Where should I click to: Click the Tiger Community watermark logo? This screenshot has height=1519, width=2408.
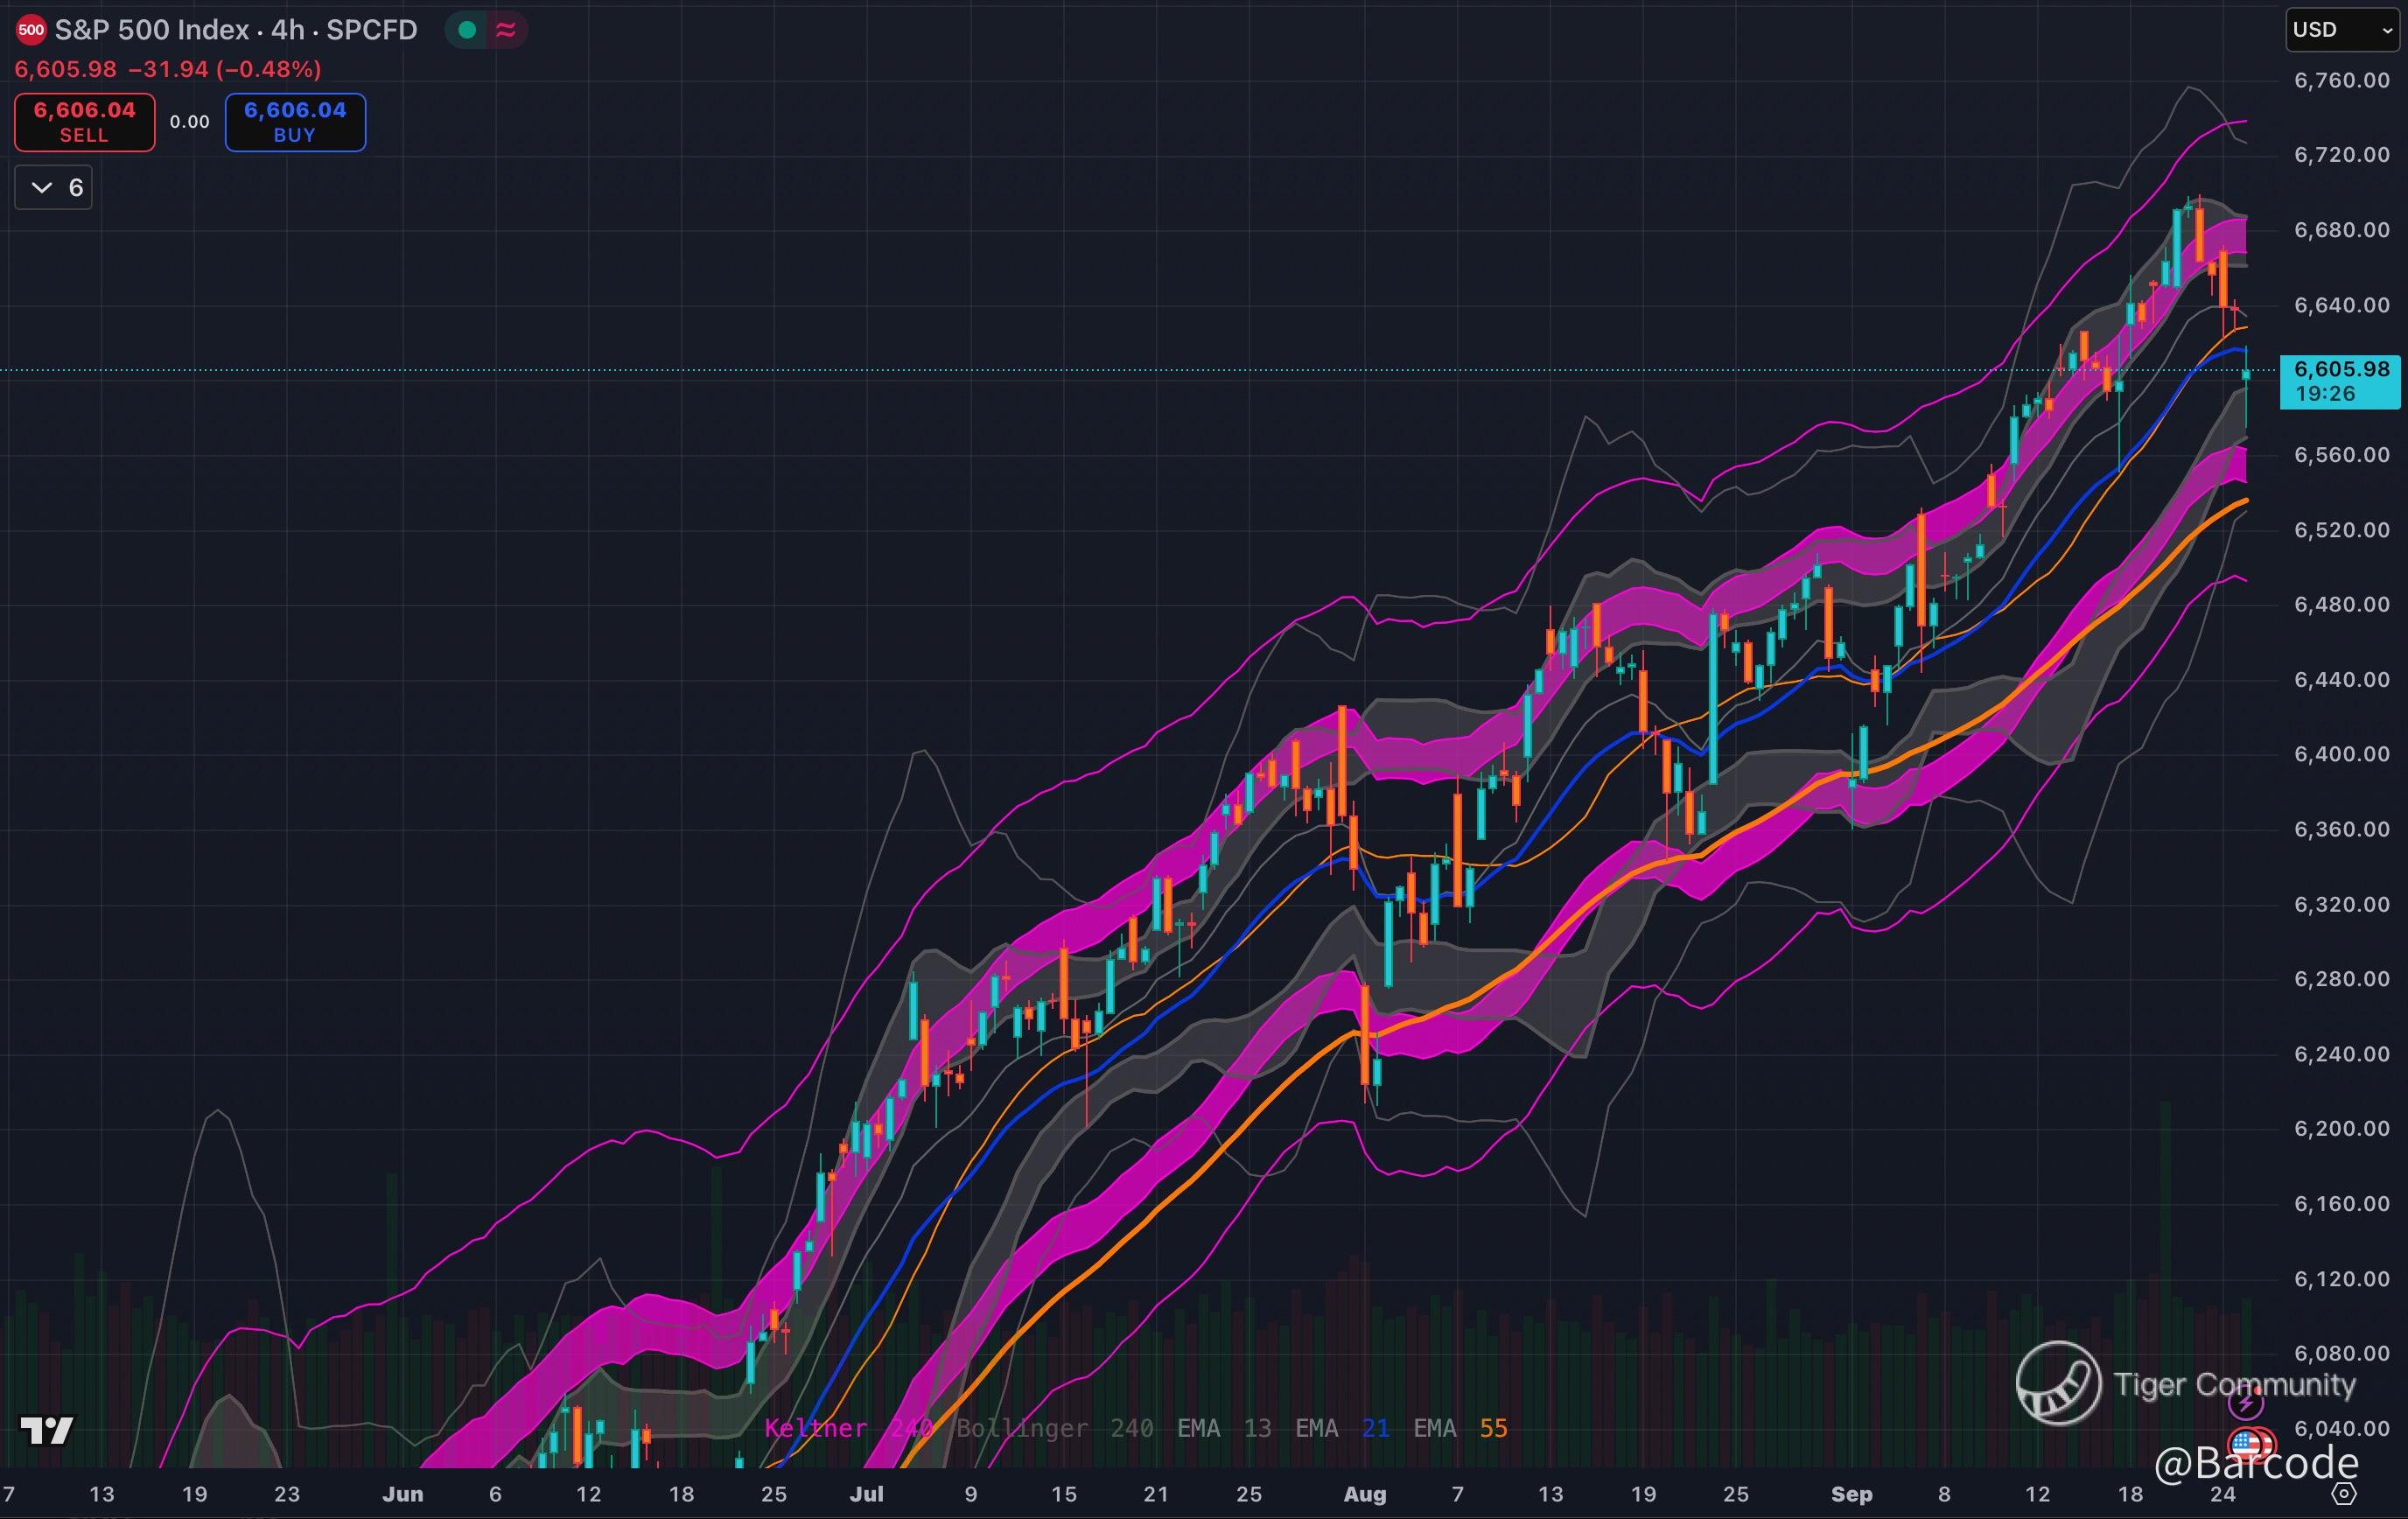(2058, 1383)
